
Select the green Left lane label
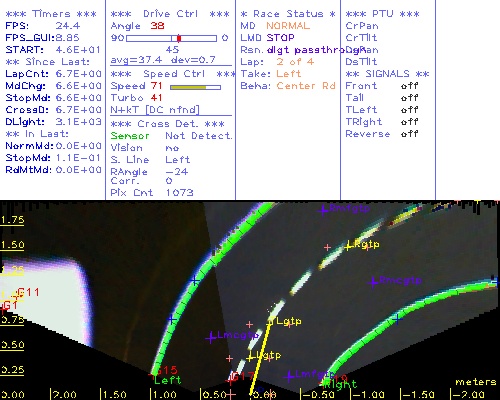[168, 380]
